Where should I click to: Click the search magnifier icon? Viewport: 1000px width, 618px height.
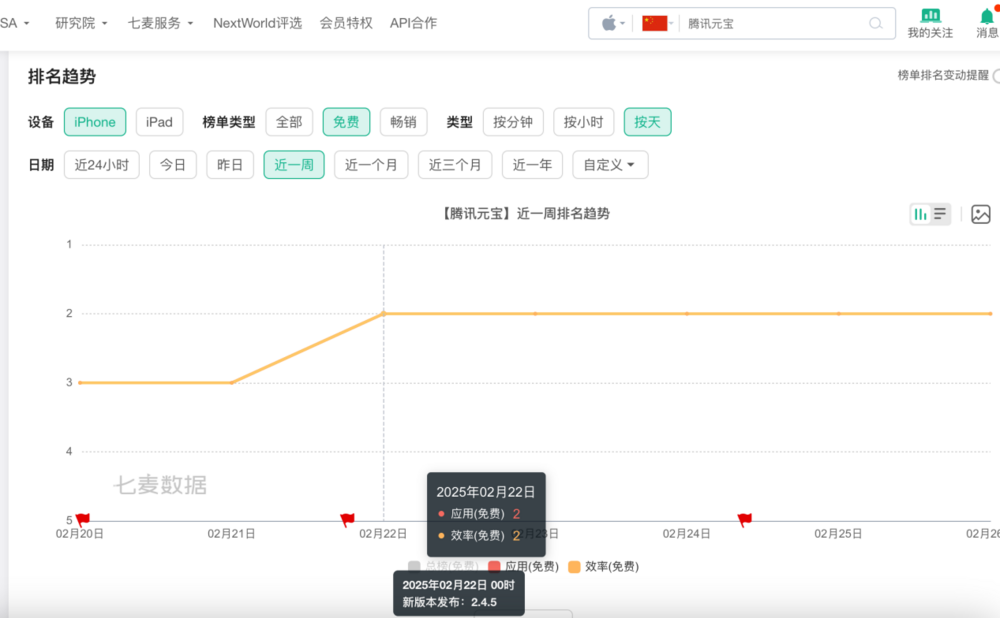pyautogui.click(x=875, y=23)
